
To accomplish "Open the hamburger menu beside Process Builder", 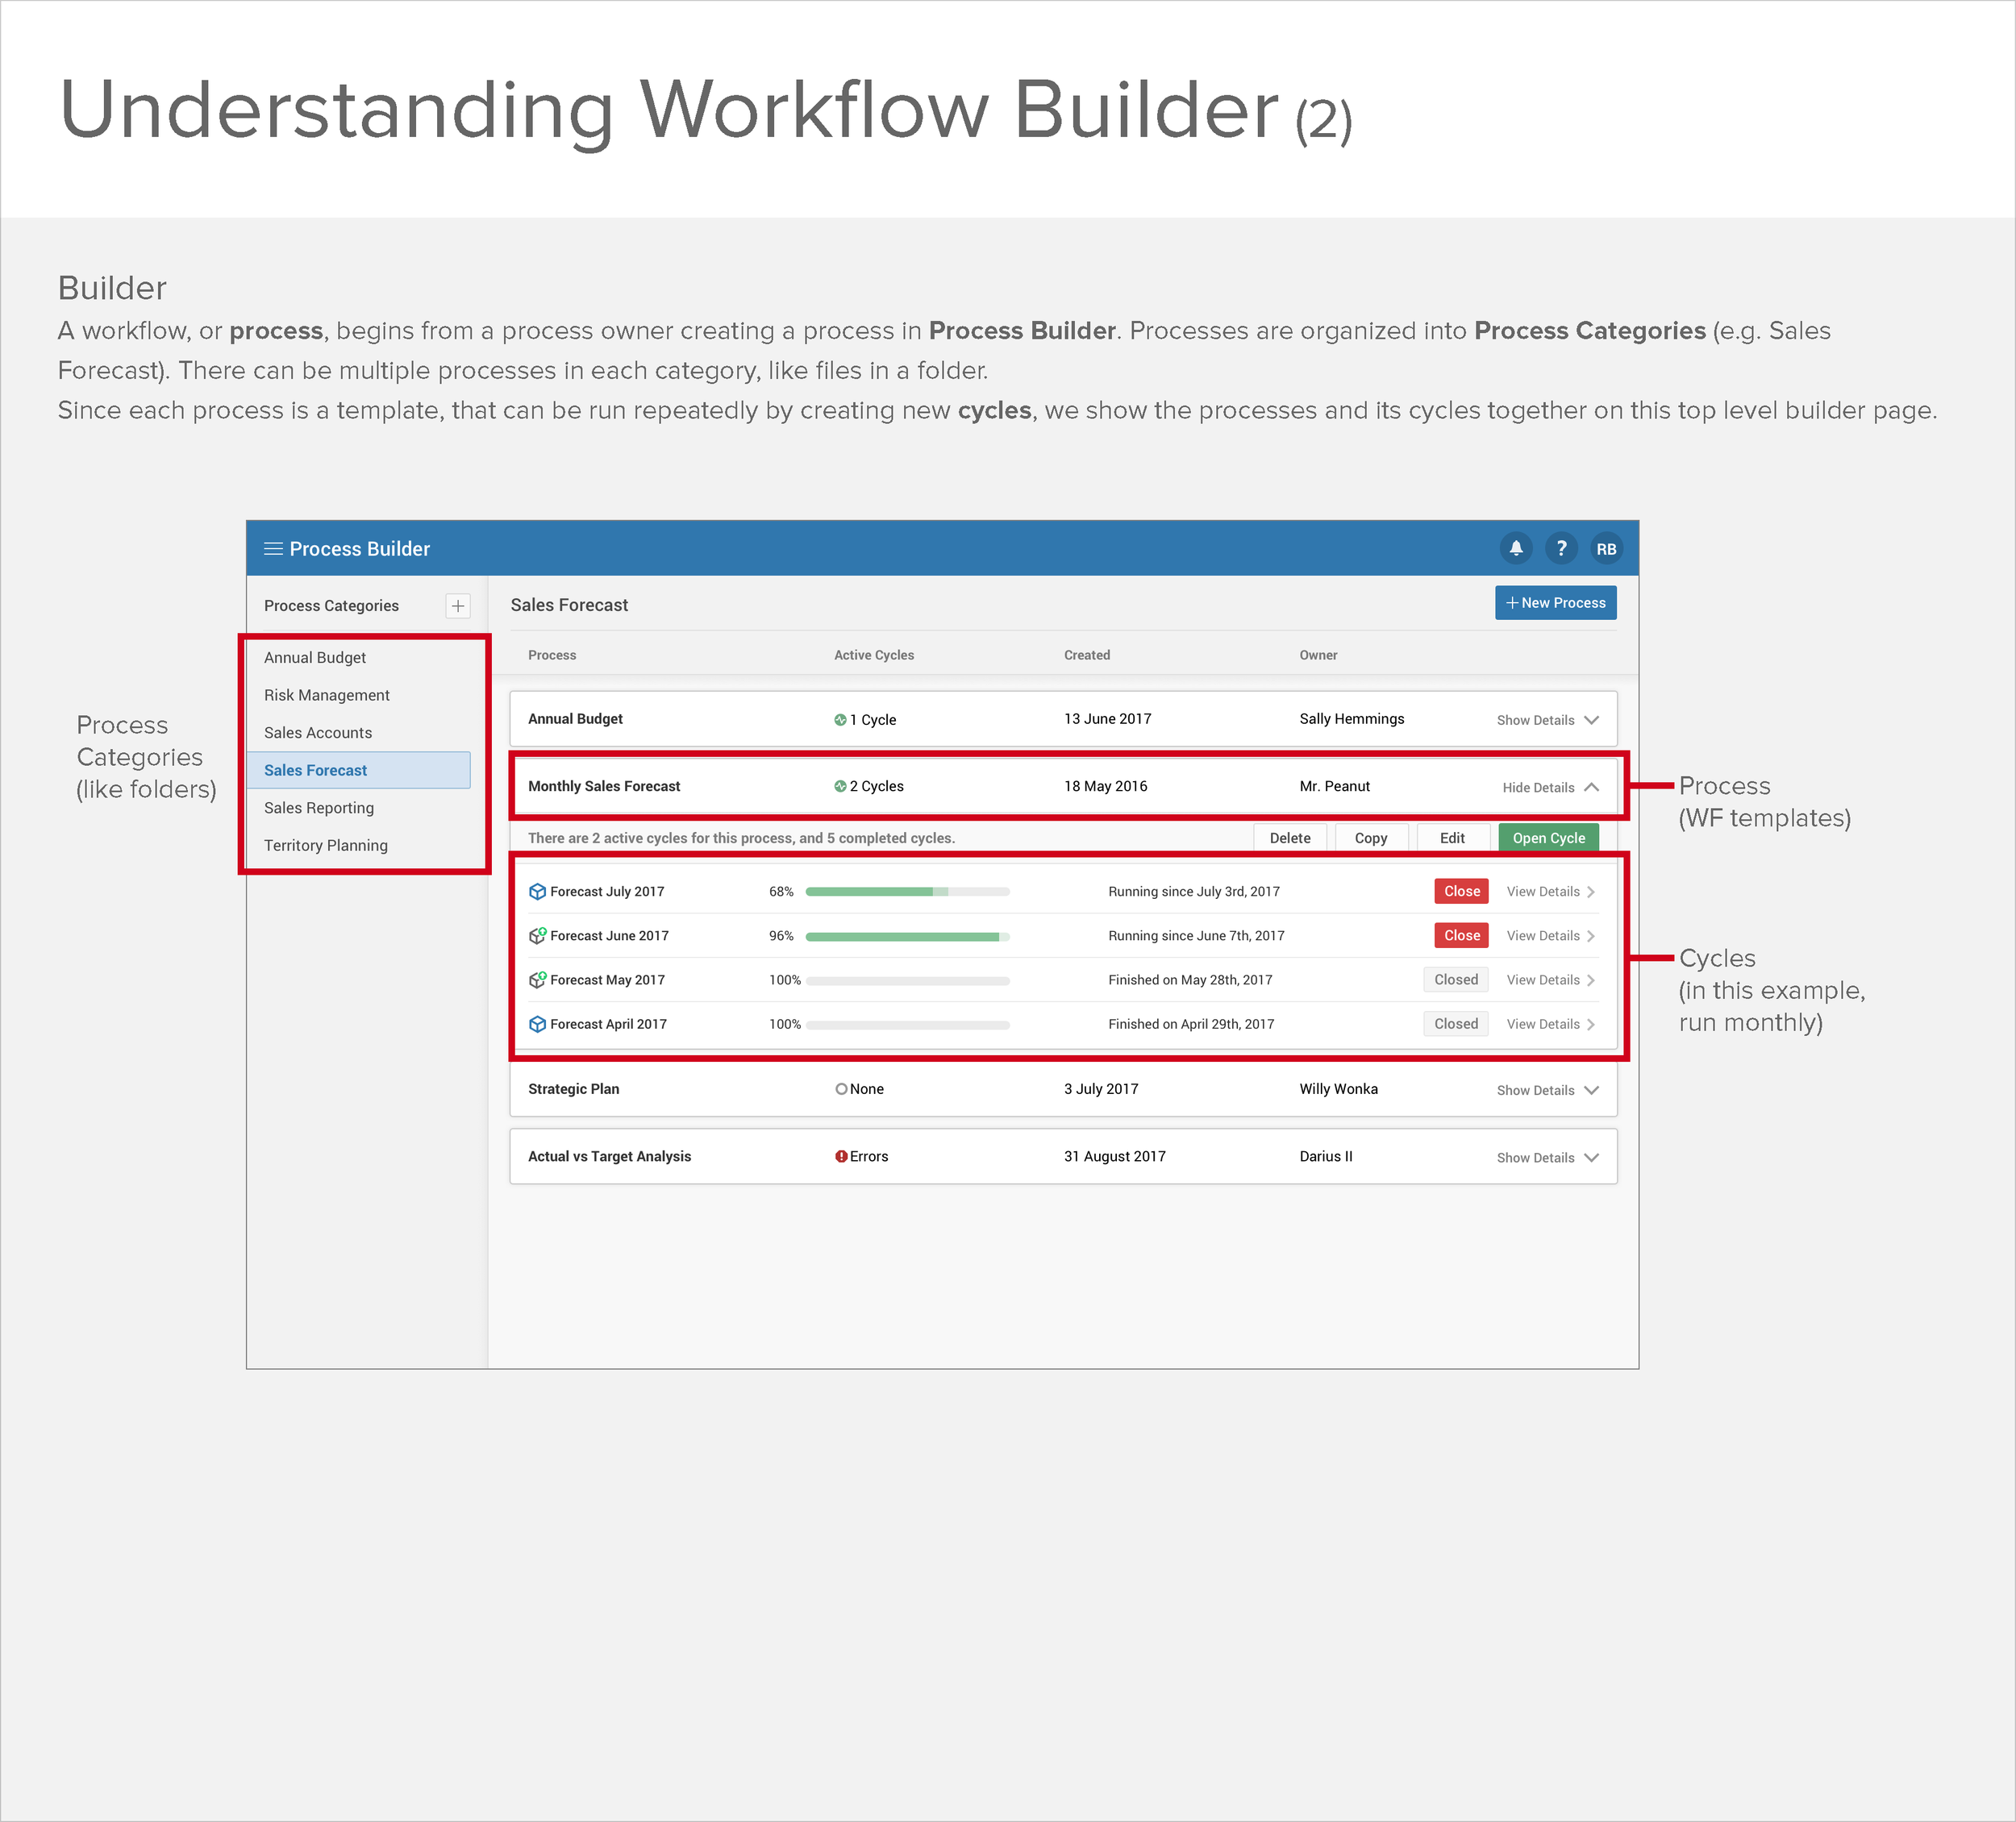I will tap(272, 549).
